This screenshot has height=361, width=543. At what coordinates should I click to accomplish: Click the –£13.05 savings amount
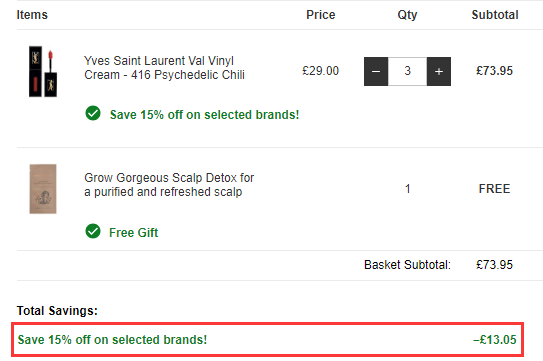[x=495, y=340]
